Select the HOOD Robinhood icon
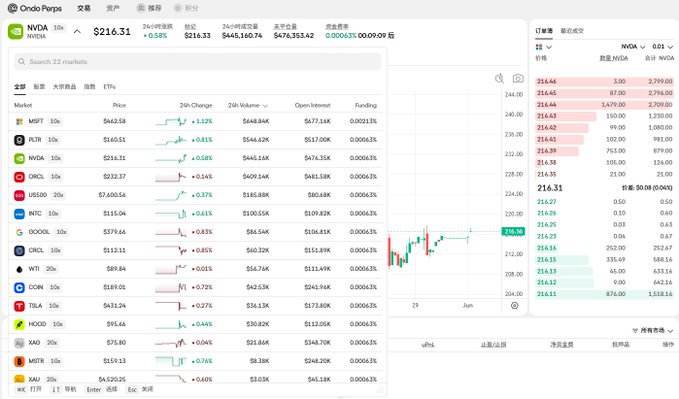 point(19,324)
